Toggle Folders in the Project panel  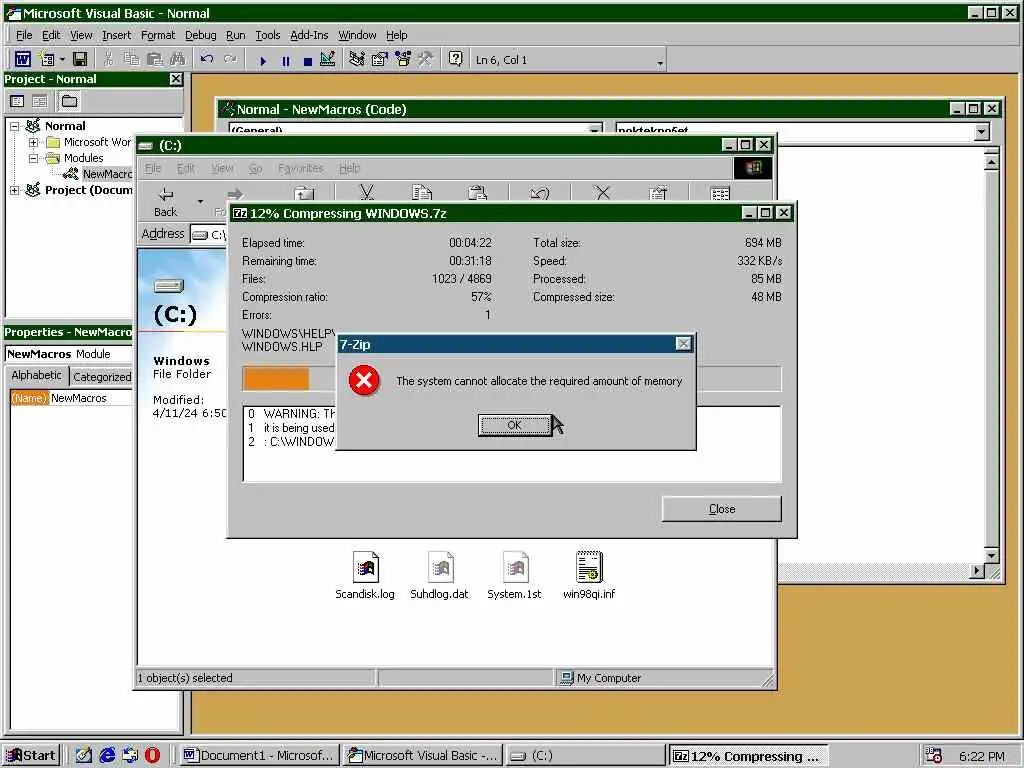click(69, 101)
